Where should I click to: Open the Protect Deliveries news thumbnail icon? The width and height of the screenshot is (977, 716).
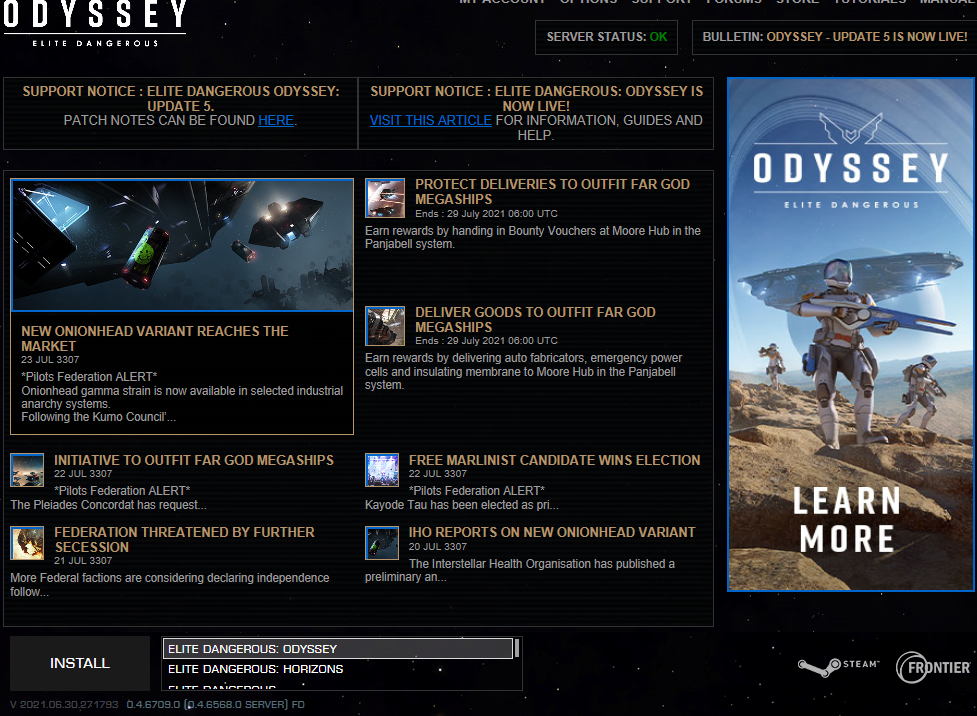[x=385, y=198]
